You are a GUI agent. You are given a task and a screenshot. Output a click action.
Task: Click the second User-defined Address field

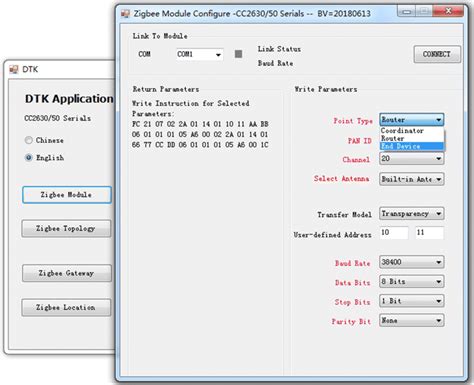pos(429,233)
